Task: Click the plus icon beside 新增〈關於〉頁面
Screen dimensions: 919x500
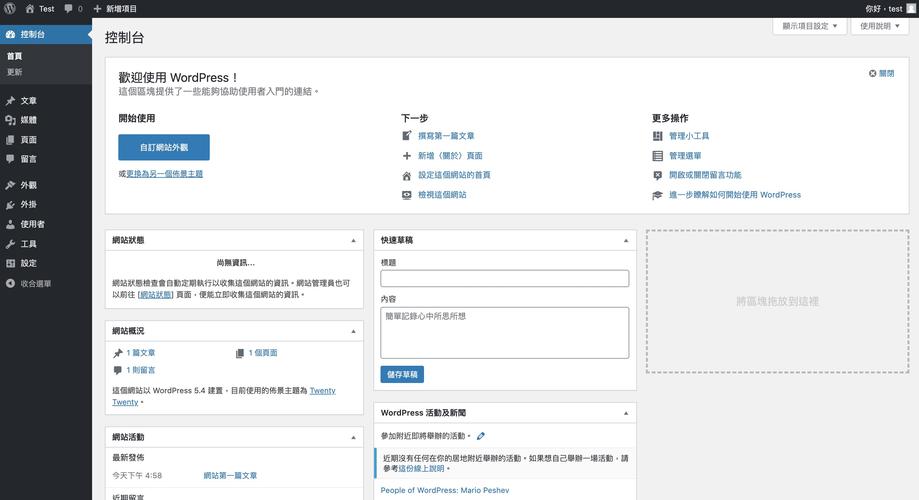Action: (x=407, y=155)
